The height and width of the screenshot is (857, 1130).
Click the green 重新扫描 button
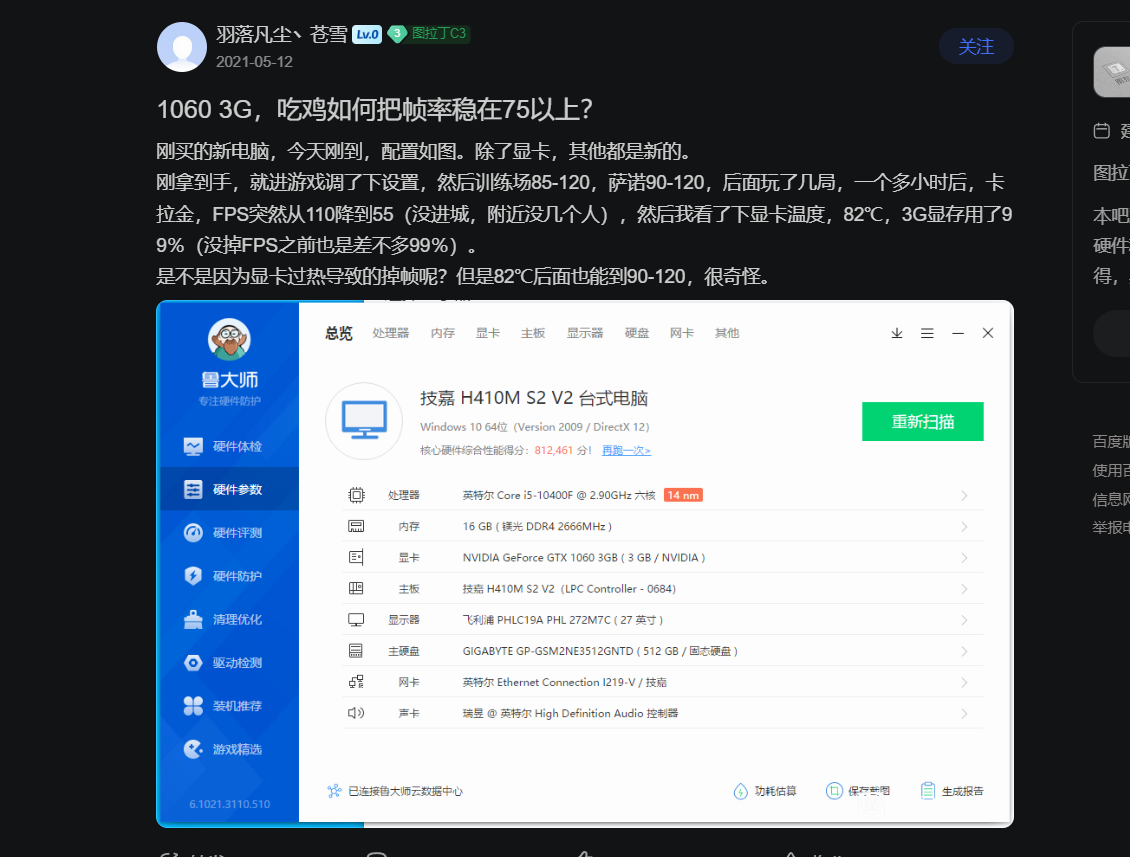(x=922, y=422)
